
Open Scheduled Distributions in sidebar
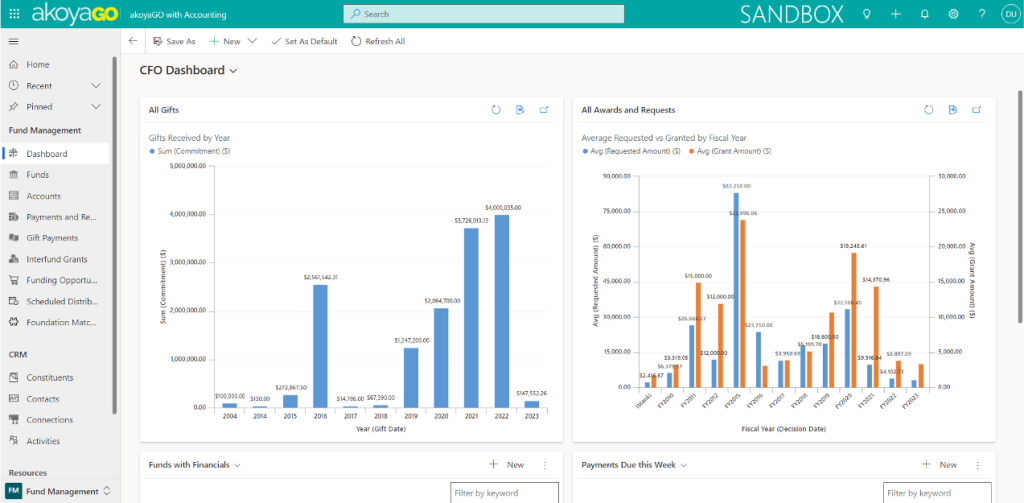pos(60,301)
